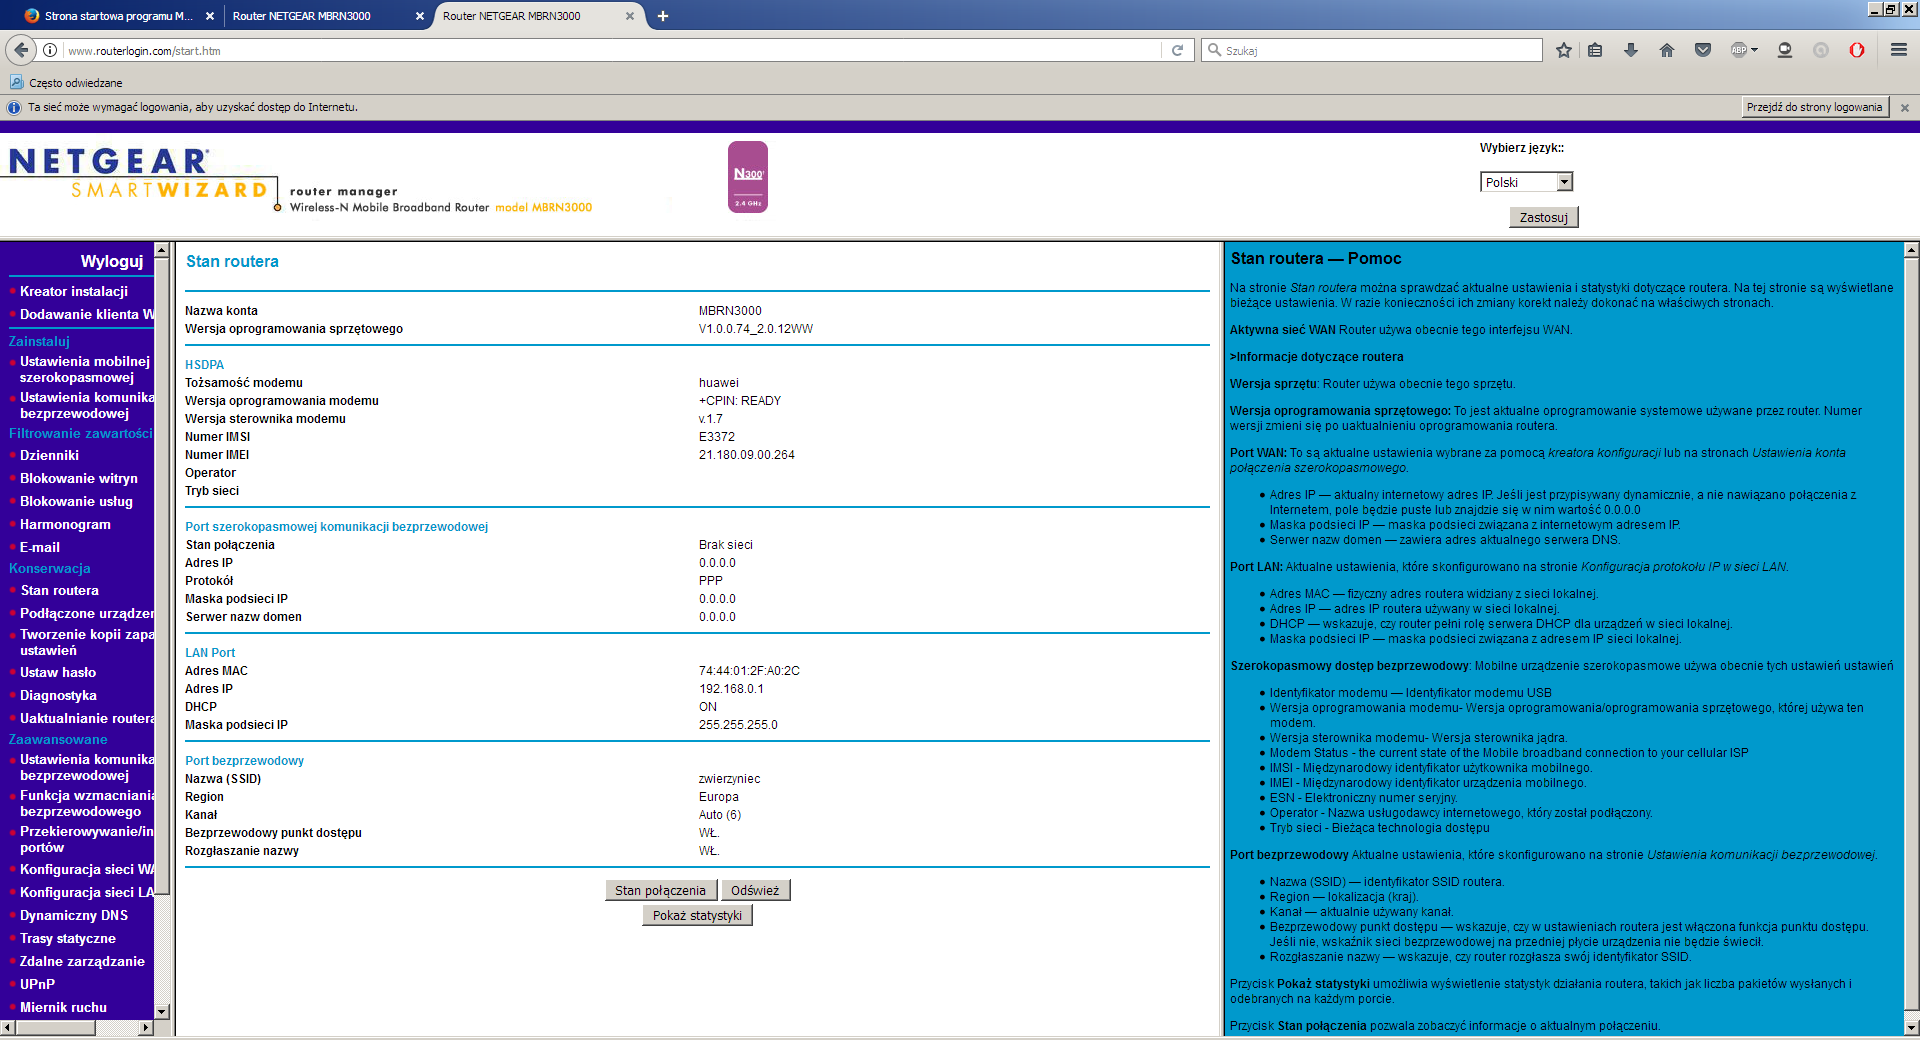Click the SSID value zwierzyniec

[x=729, y=779]
